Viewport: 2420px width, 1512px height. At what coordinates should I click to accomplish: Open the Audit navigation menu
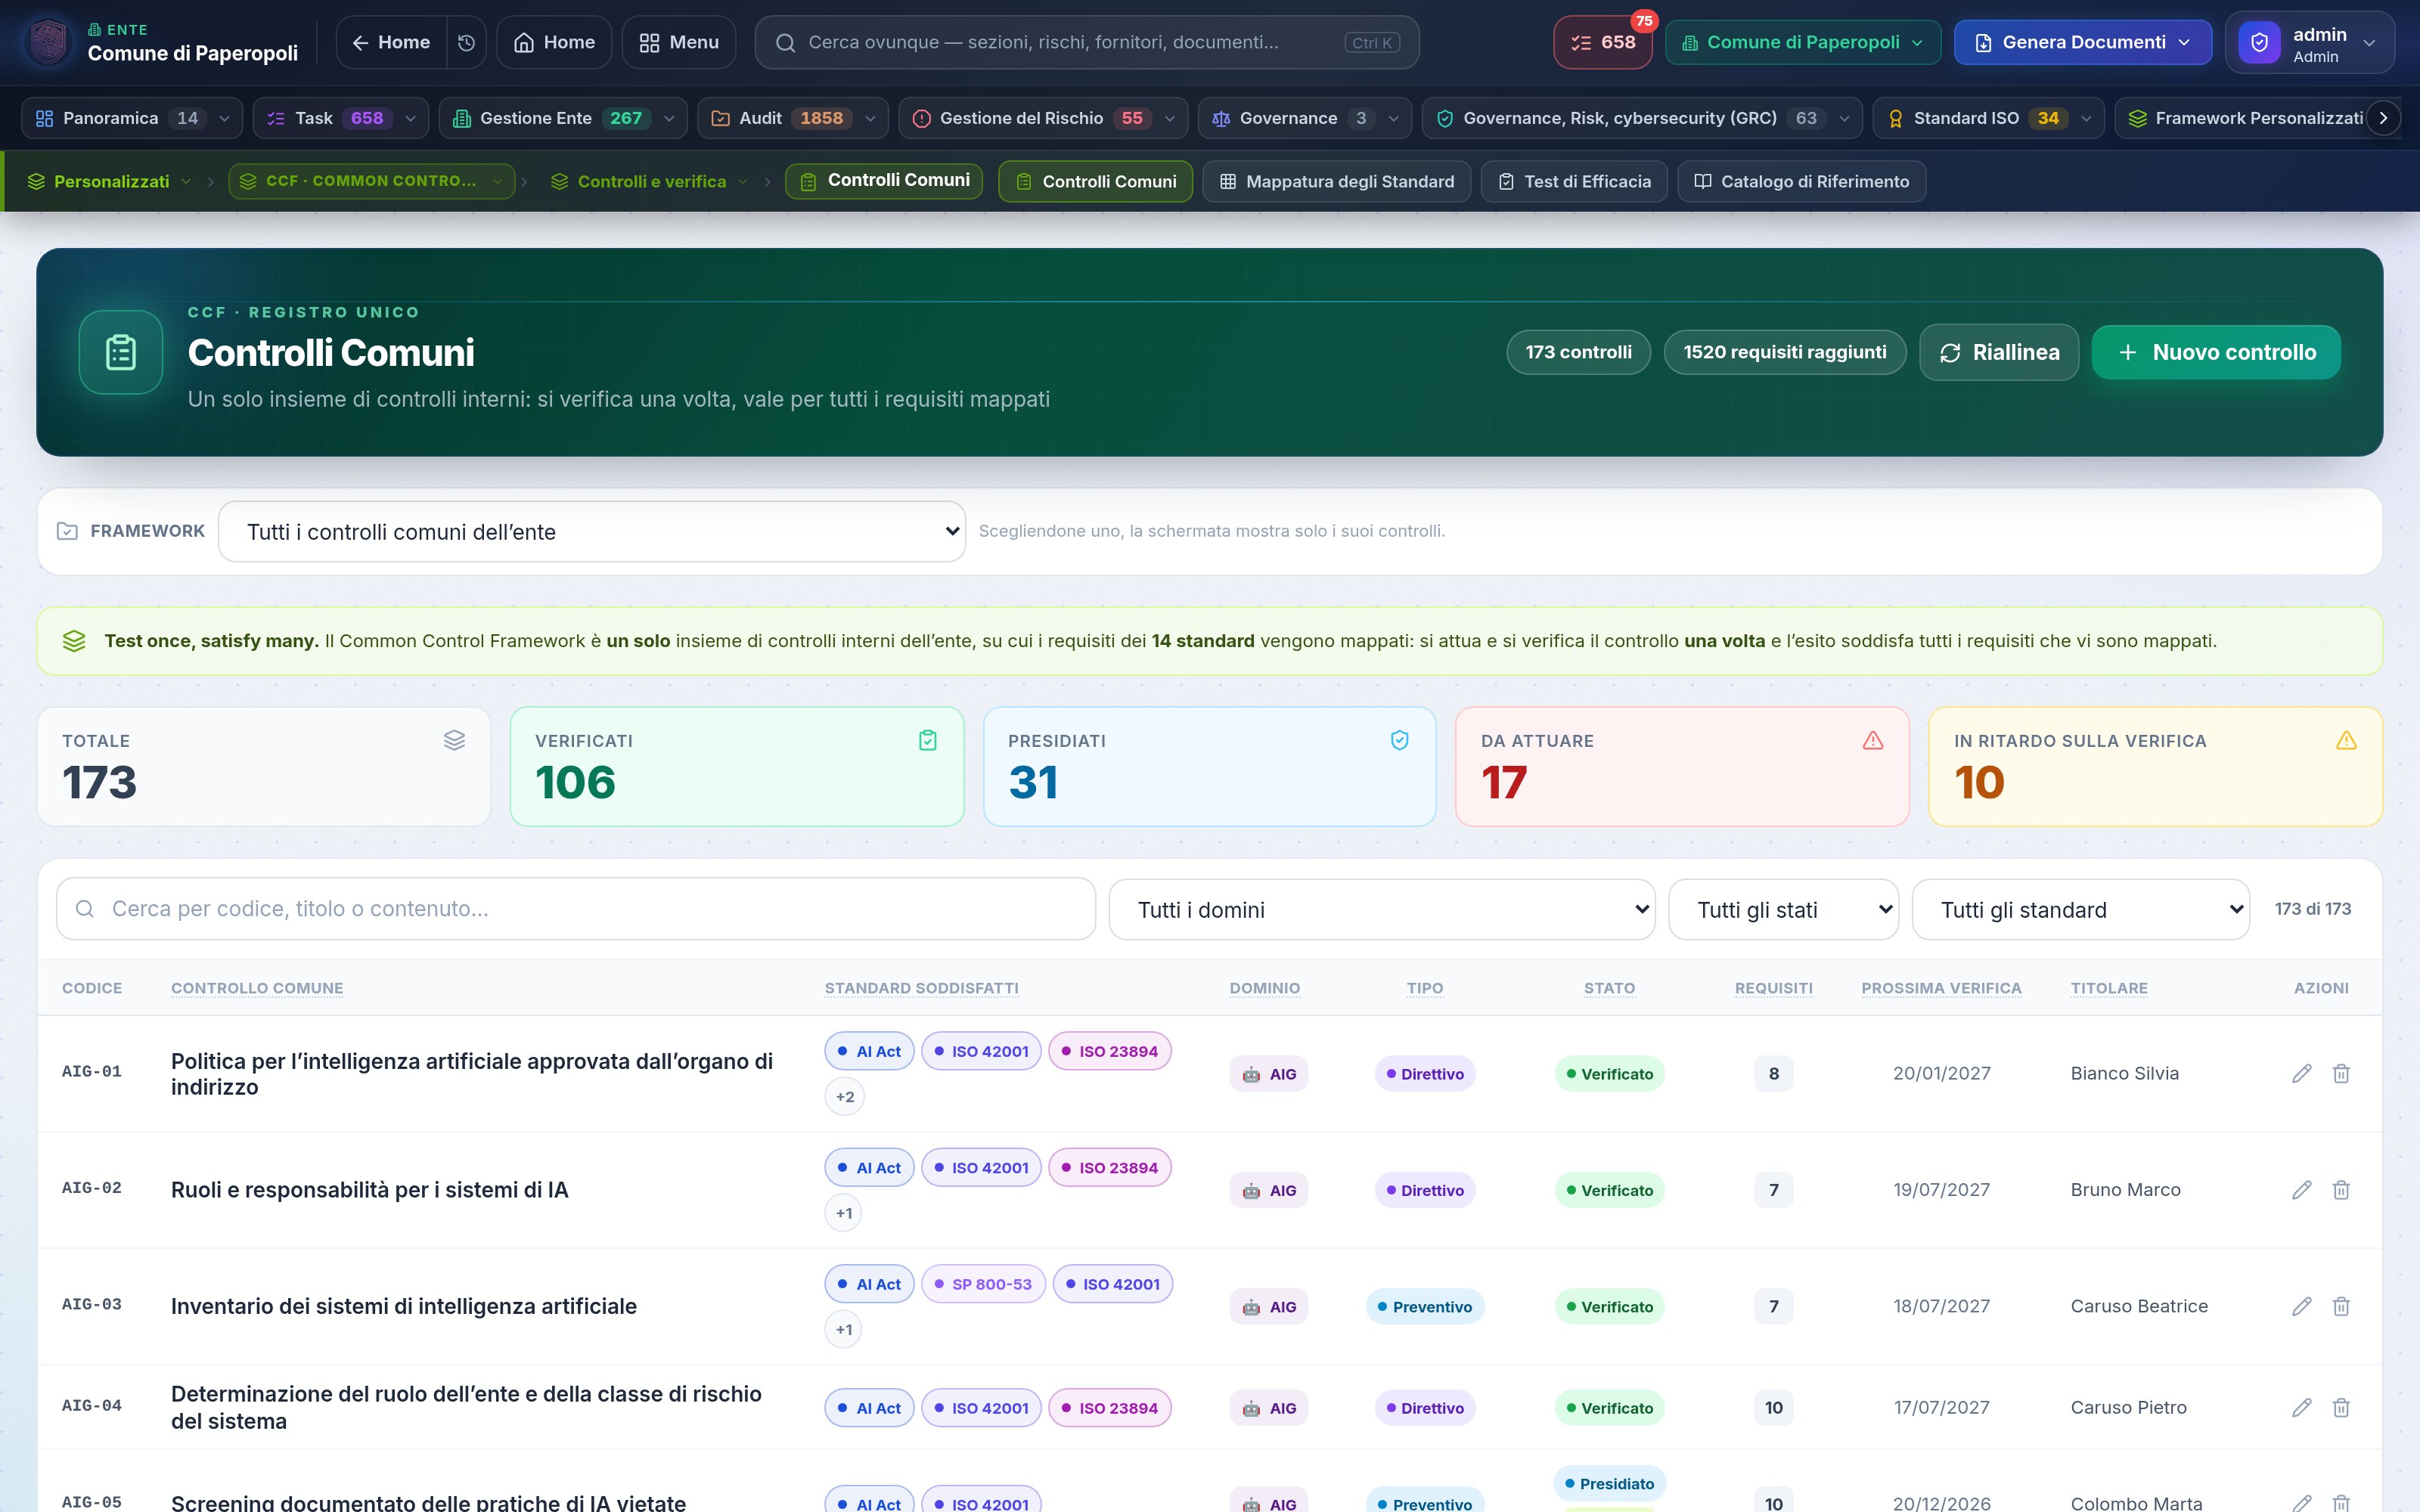[x=792, y=118]
